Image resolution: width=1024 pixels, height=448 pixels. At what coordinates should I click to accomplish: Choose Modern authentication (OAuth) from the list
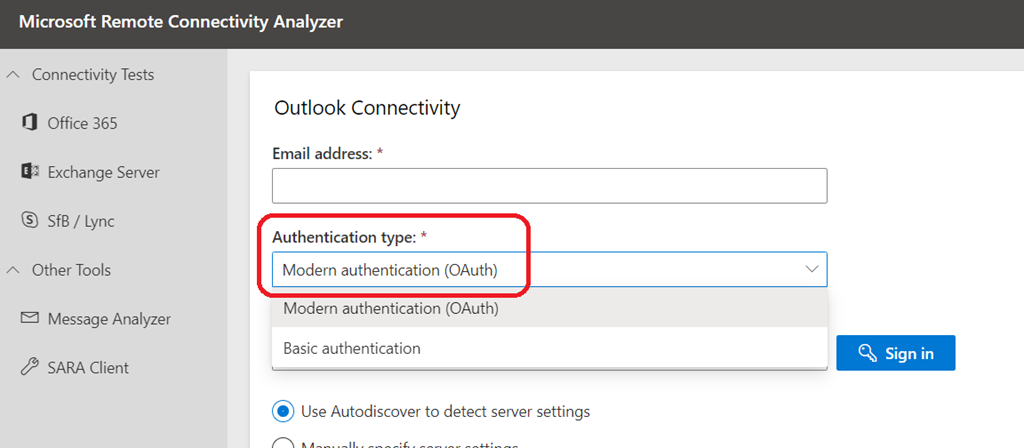[x=391, y=309]
